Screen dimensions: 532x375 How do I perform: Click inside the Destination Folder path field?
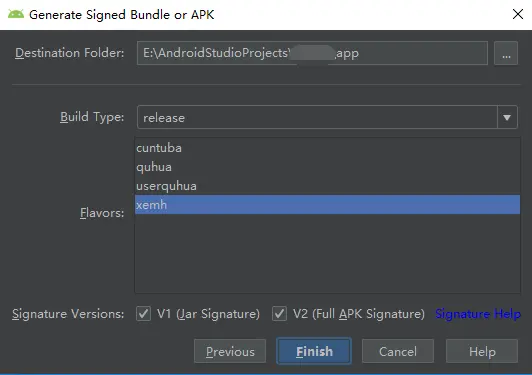click(x=312, y=53)
